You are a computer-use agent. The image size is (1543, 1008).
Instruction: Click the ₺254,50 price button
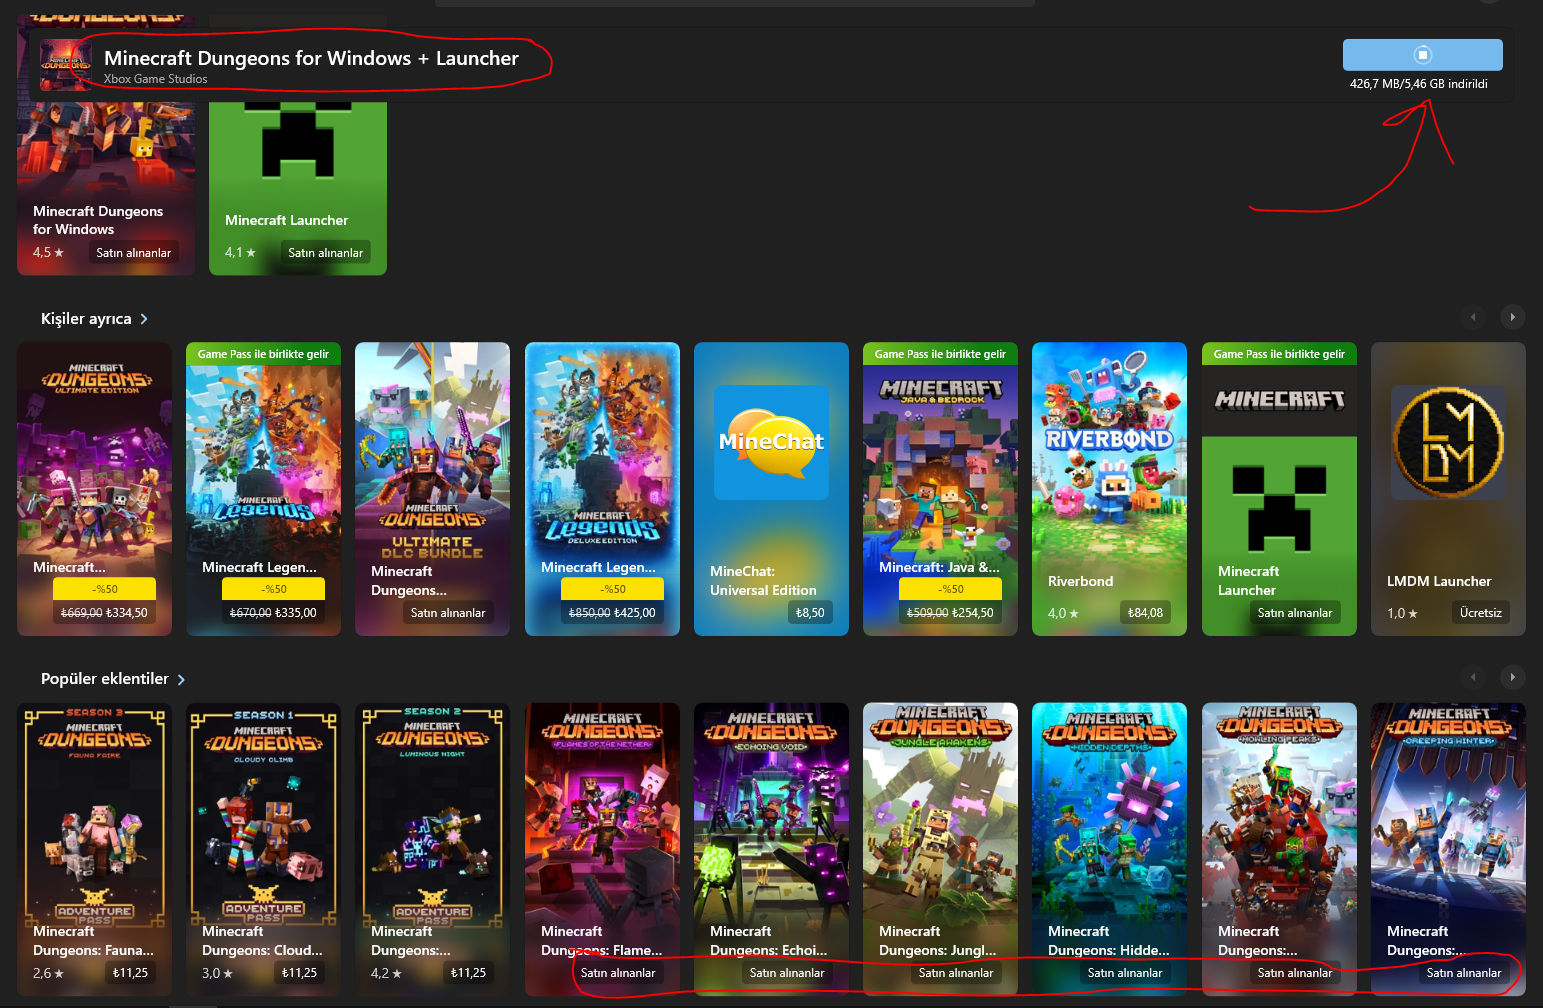950,613
